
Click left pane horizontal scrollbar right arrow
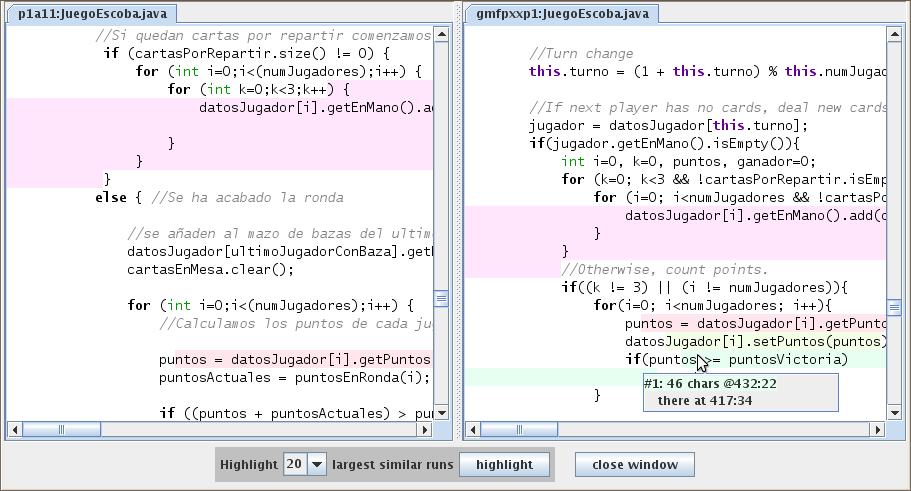[x=426, y=429]
